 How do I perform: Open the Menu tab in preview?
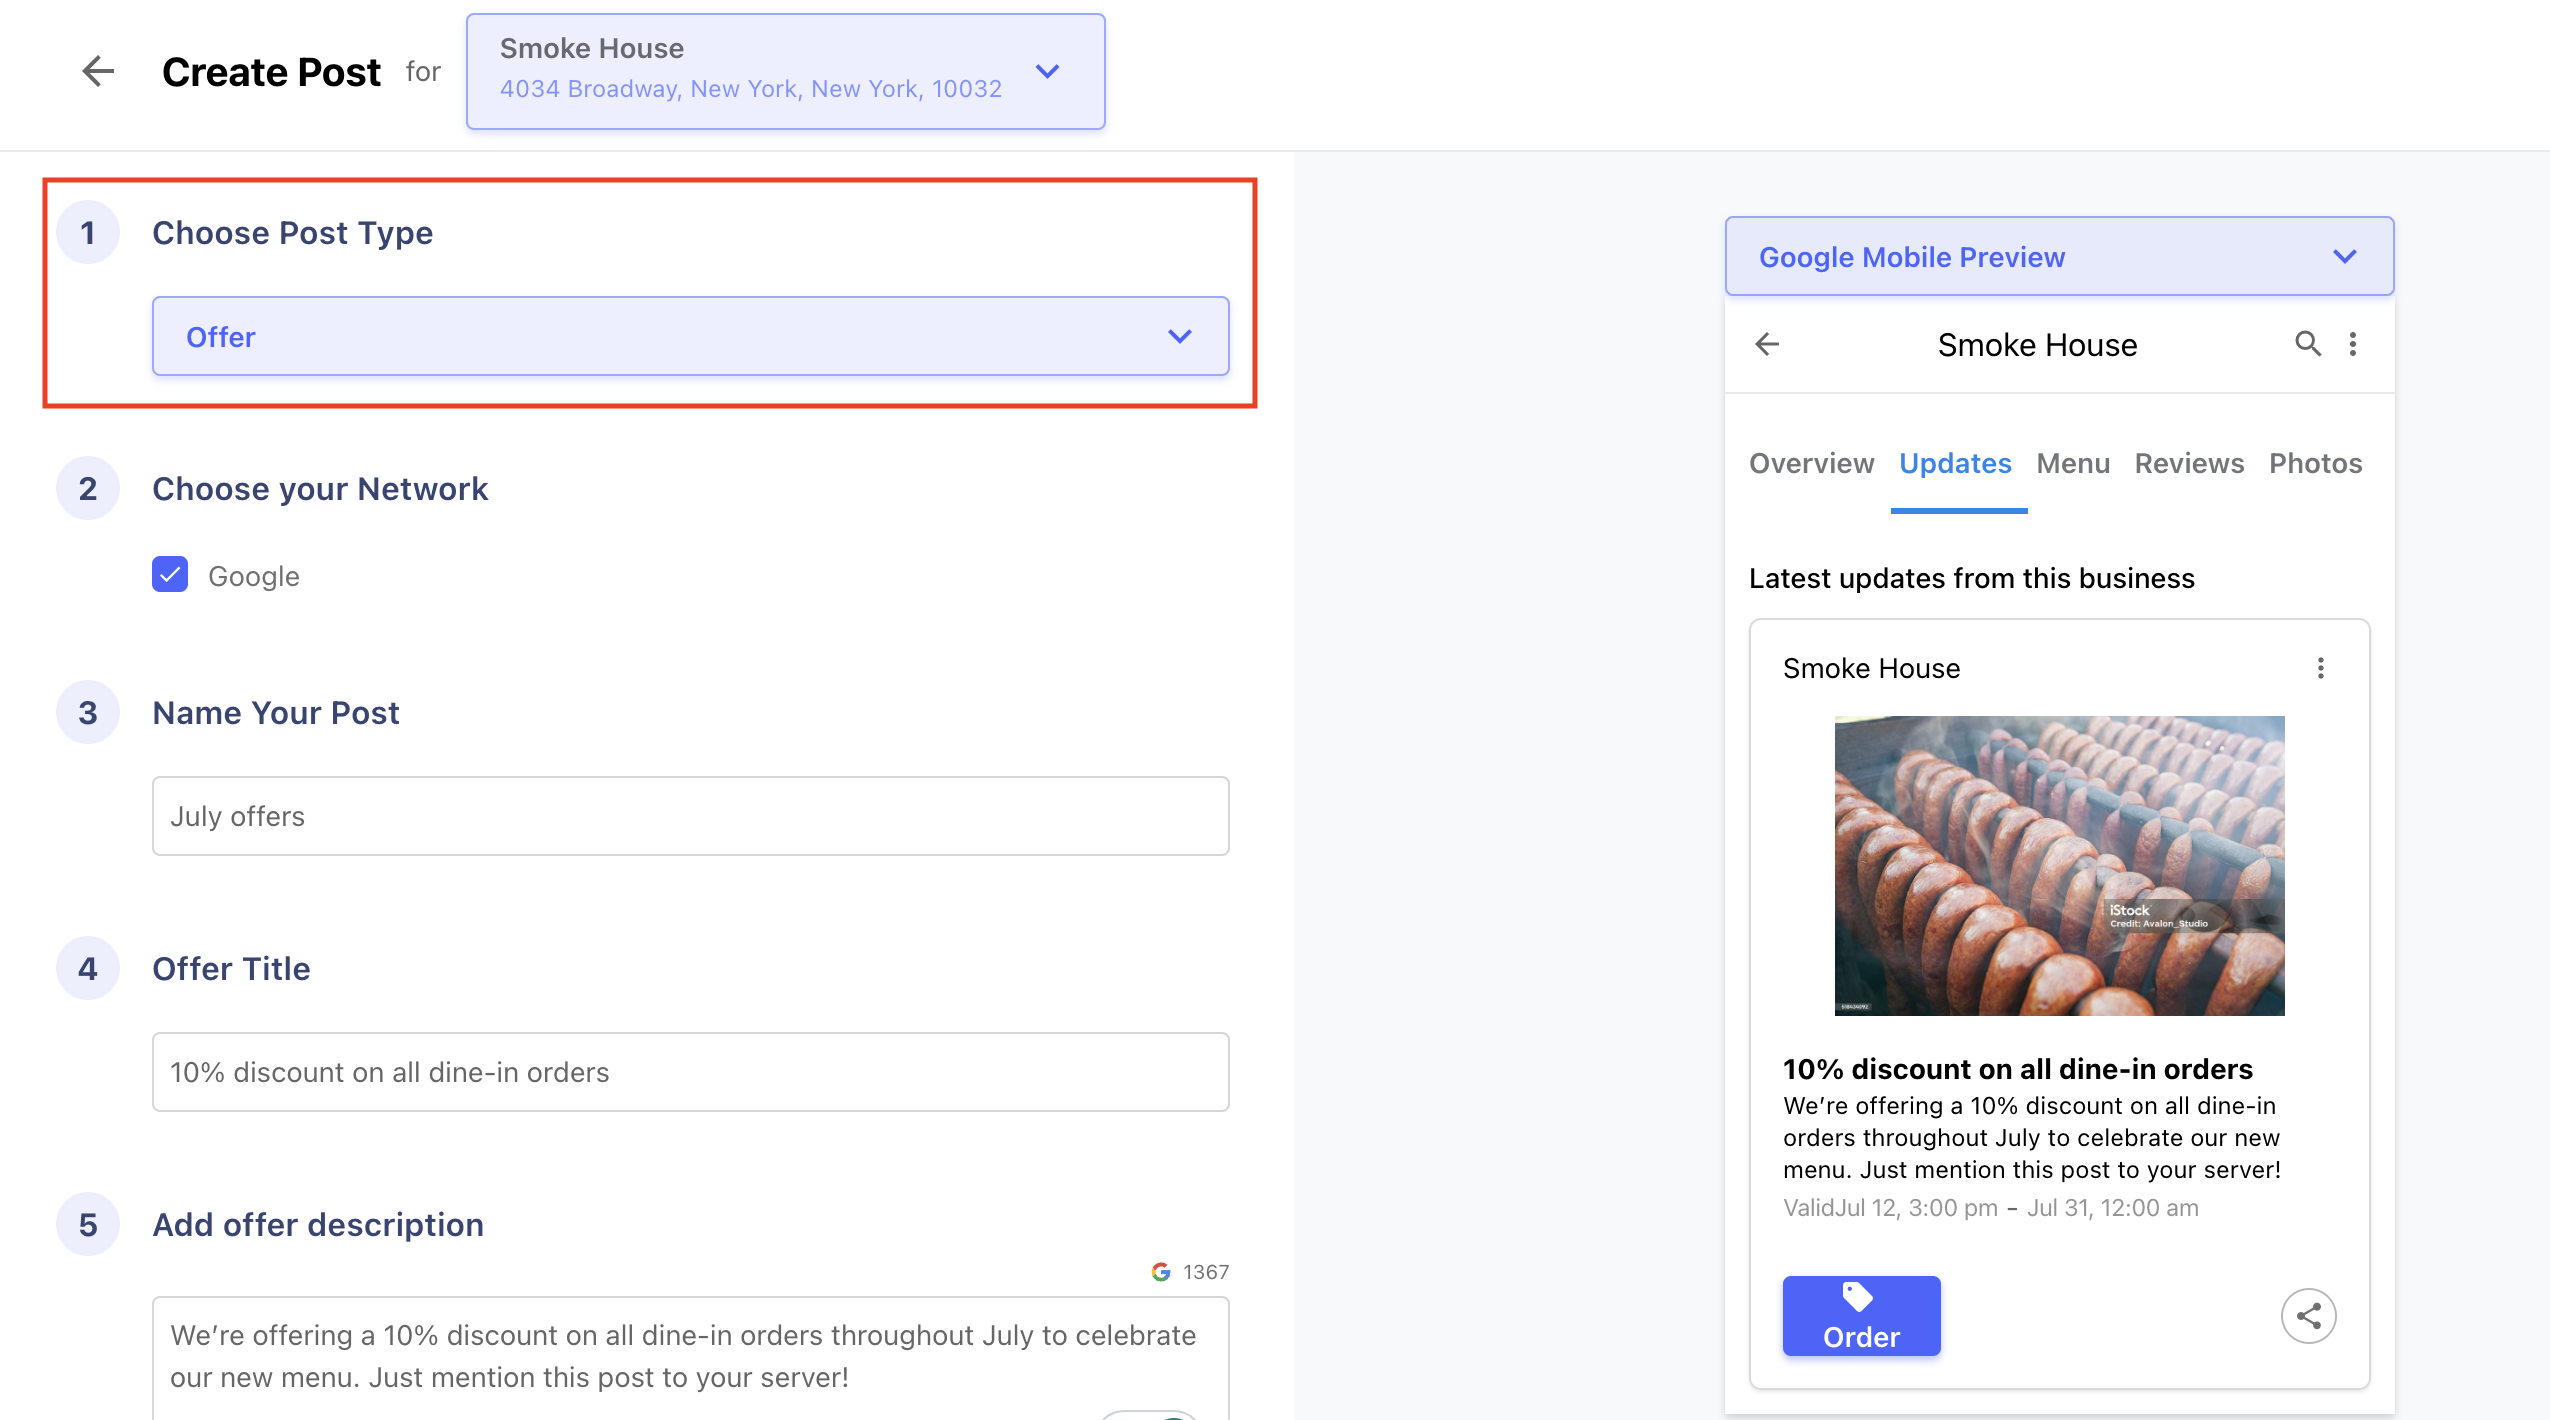click(2073, 463)
